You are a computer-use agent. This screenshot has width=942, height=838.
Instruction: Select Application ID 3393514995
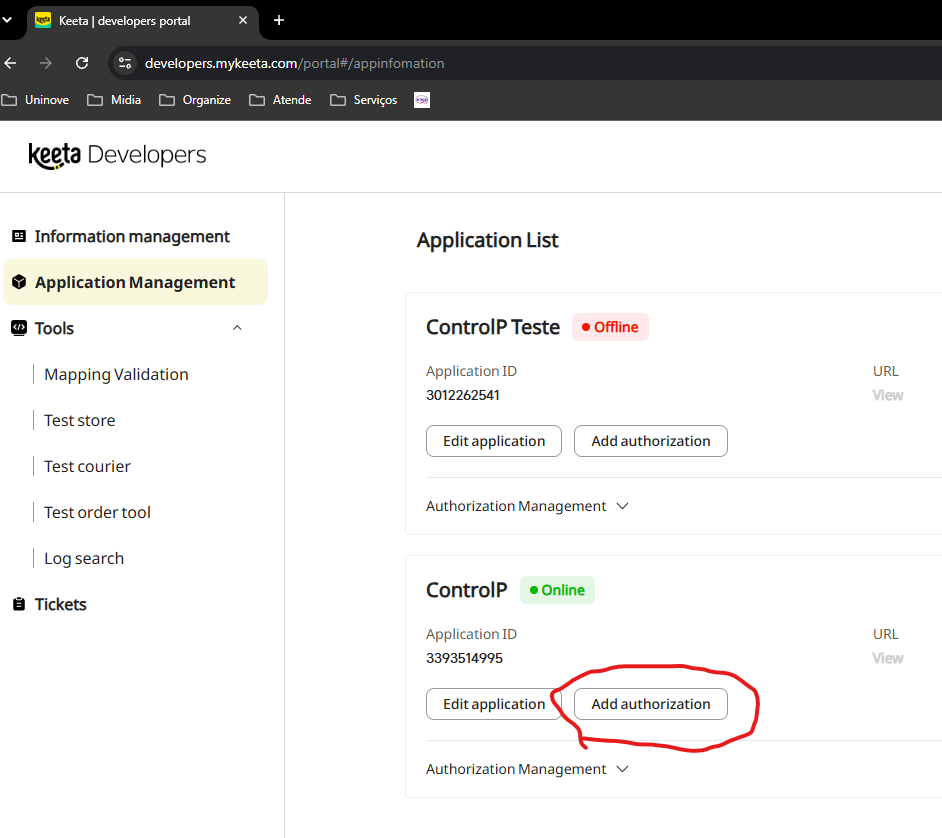point(464,658)
